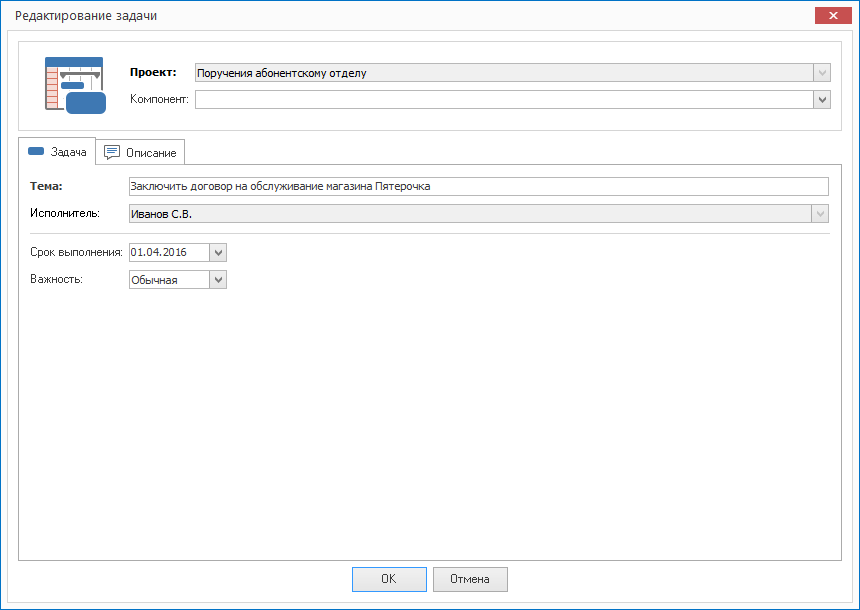860x610 pixels.
Task: Close the Редактирование задачи dialog
Action: (x=833, y=15)
